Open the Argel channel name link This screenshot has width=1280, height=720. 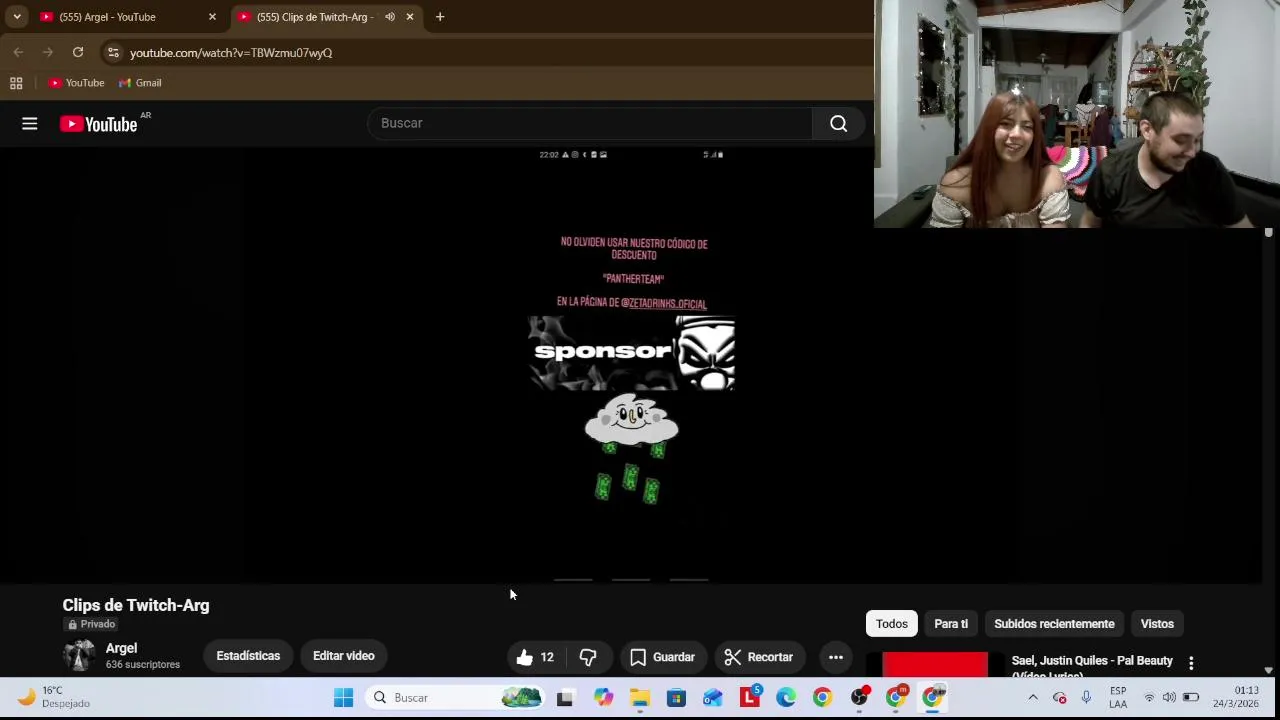pos(121,648)
